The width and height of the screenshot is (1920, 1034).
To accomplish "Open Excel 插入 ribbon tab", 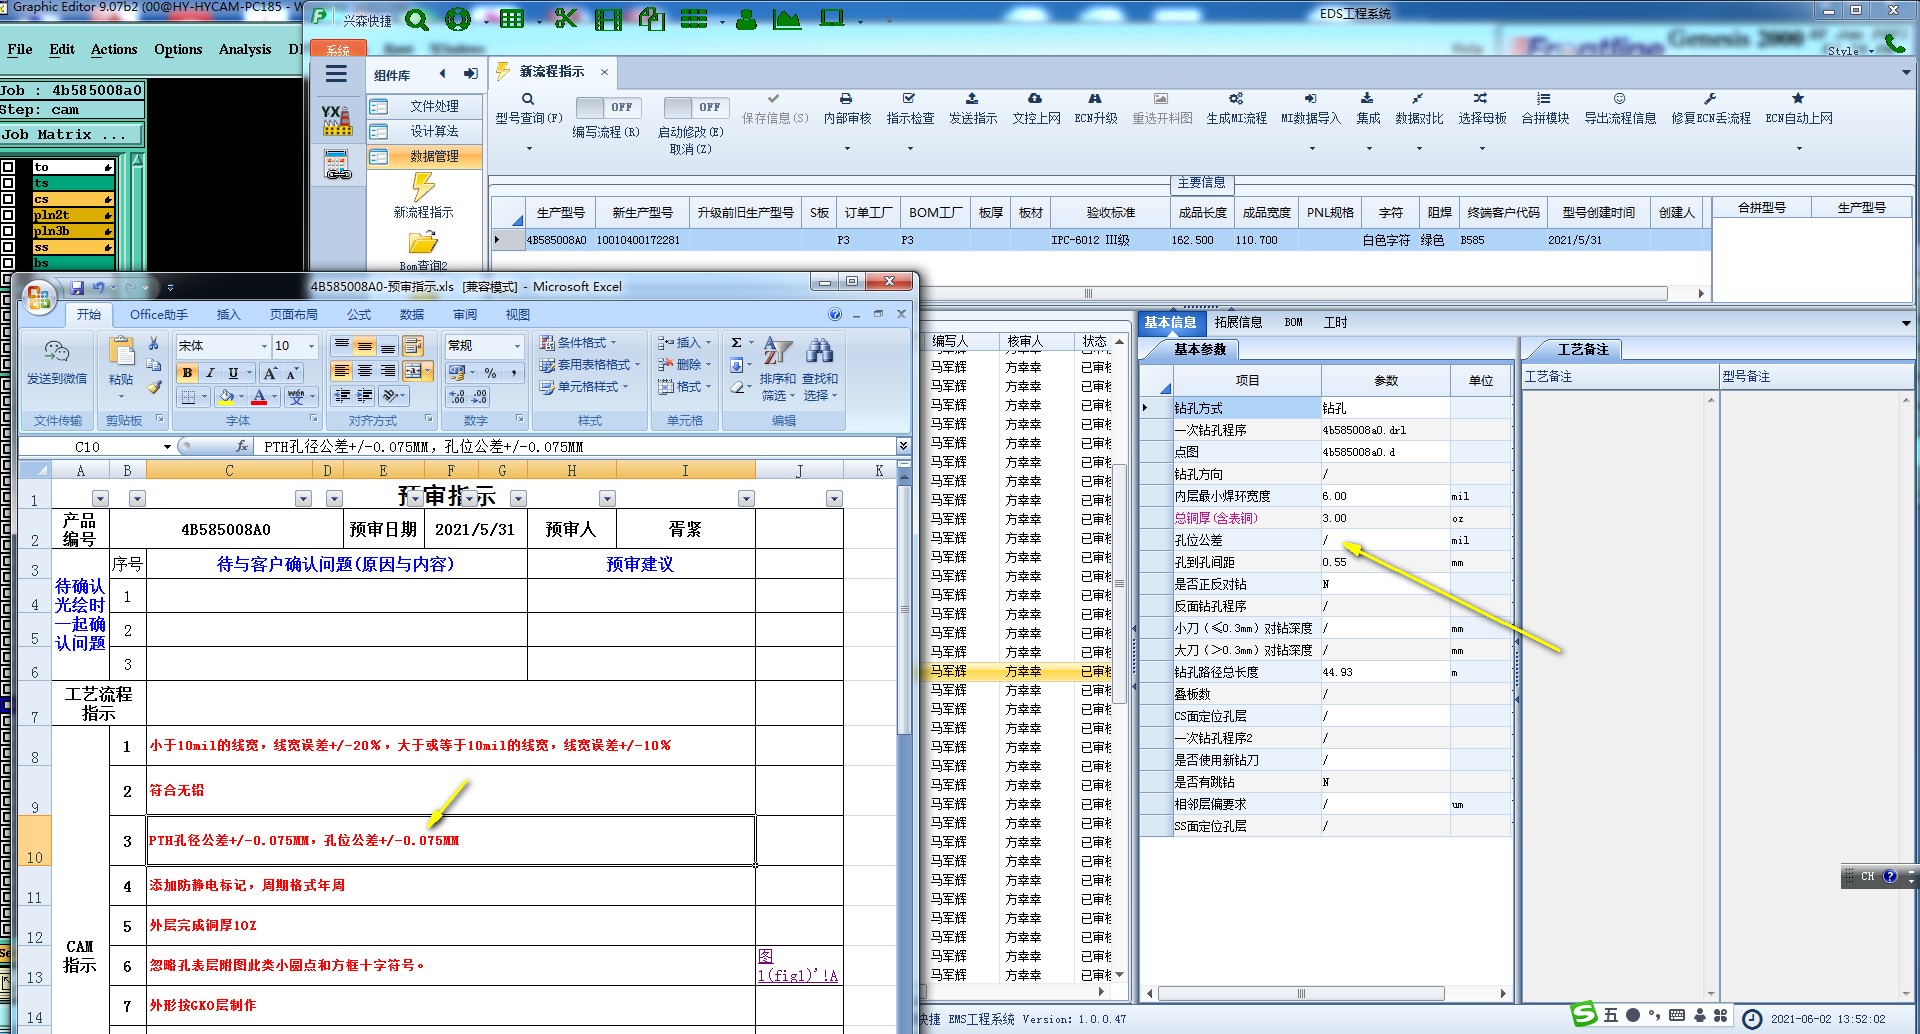I will tap(228, 314).
